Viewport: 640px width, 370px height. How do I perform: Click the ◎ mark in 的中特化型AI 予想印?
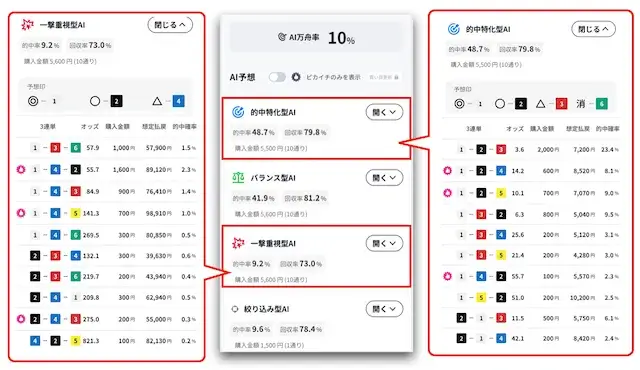pyautogui.click(x=459, y=104)
